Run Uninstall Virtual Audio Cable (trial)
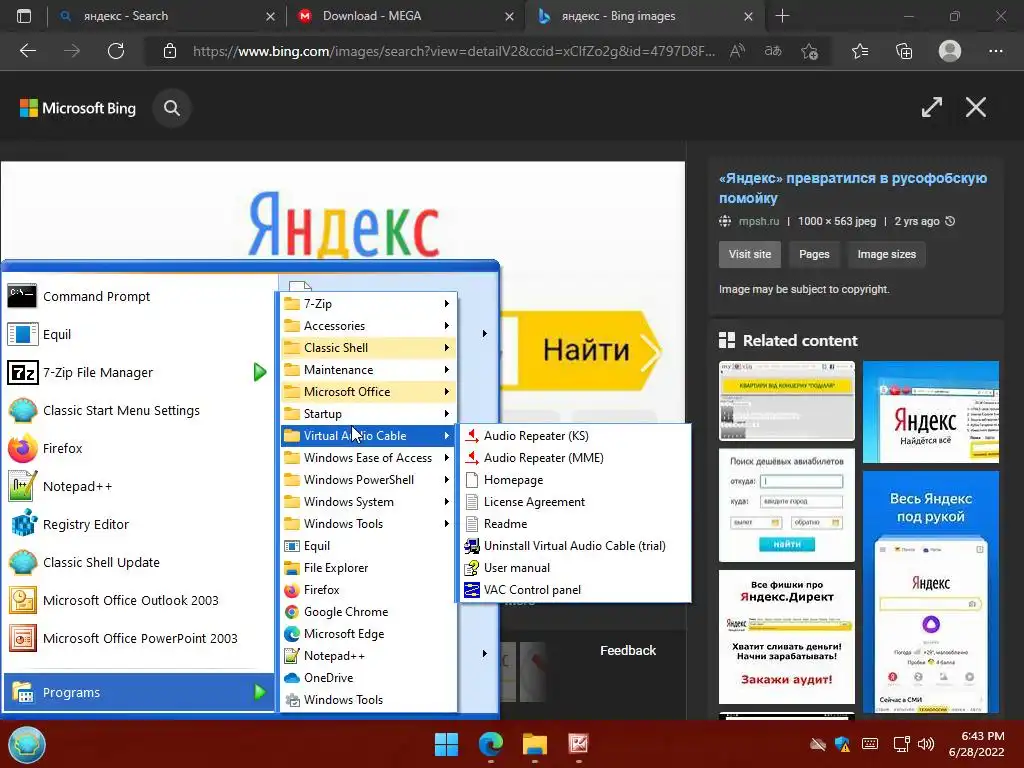 575,546
